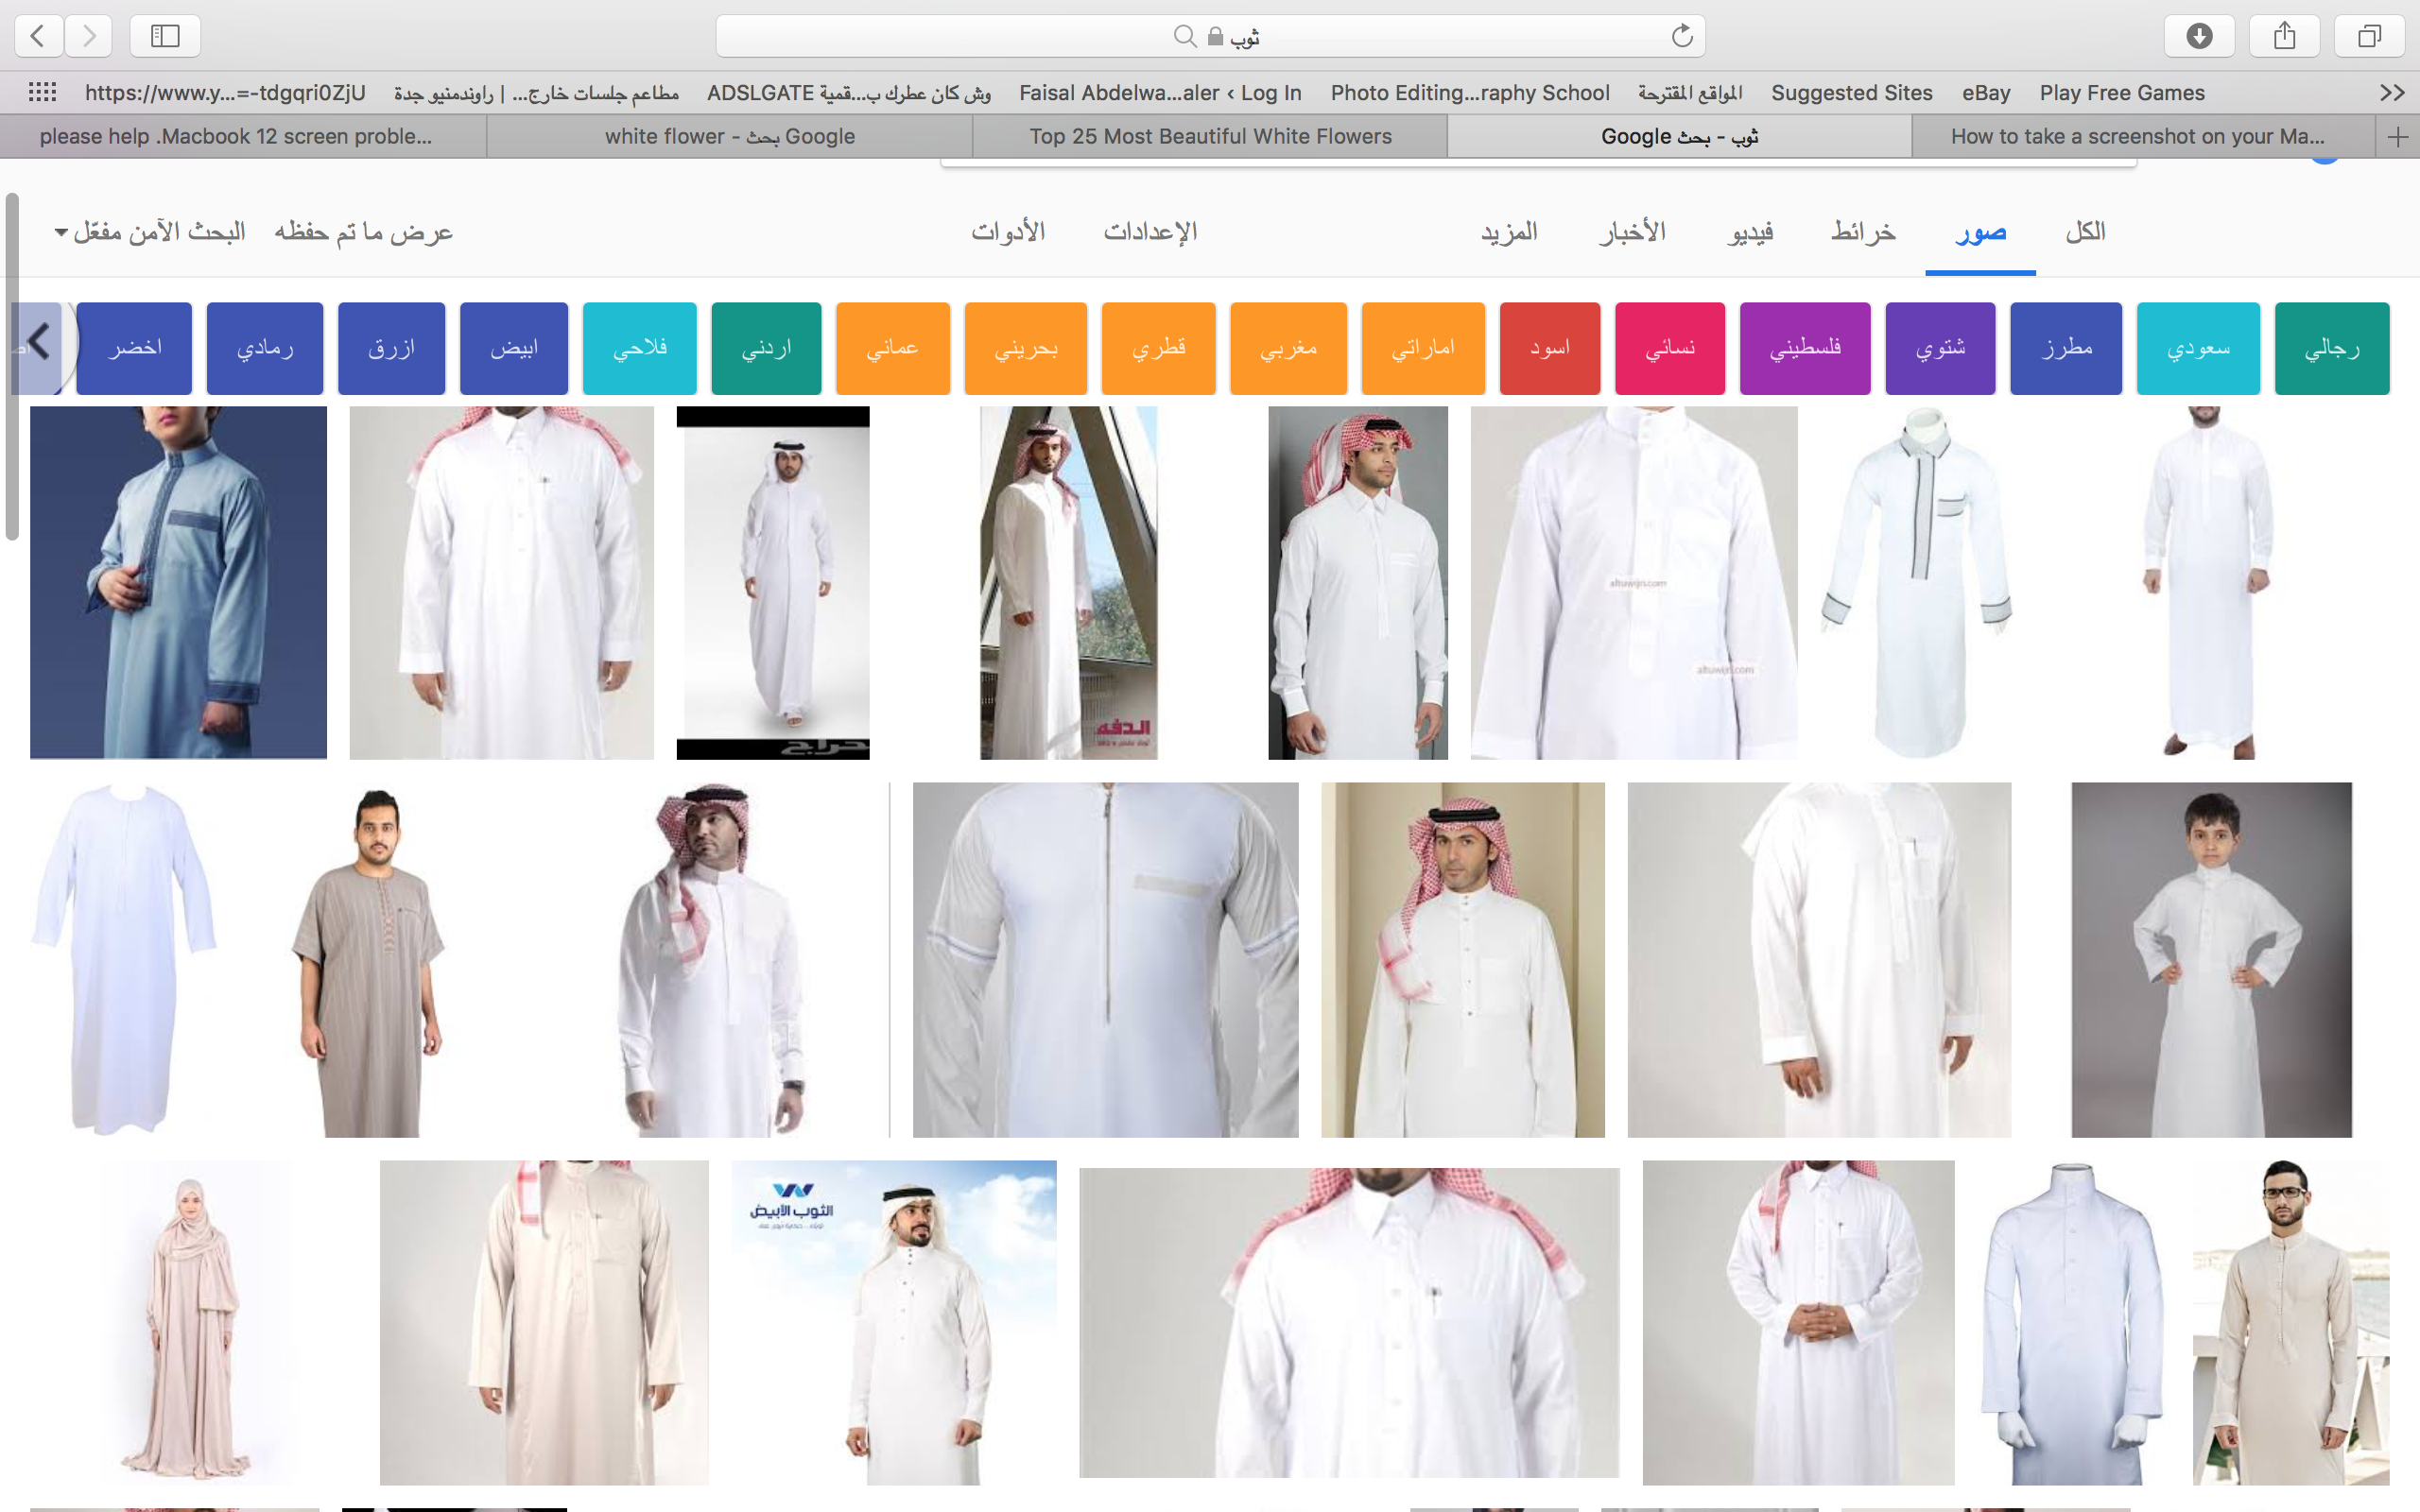Screen dimensions: 2420x1512
Task: Filter by the green رجالي chip
Action: tap(2331, 348)
